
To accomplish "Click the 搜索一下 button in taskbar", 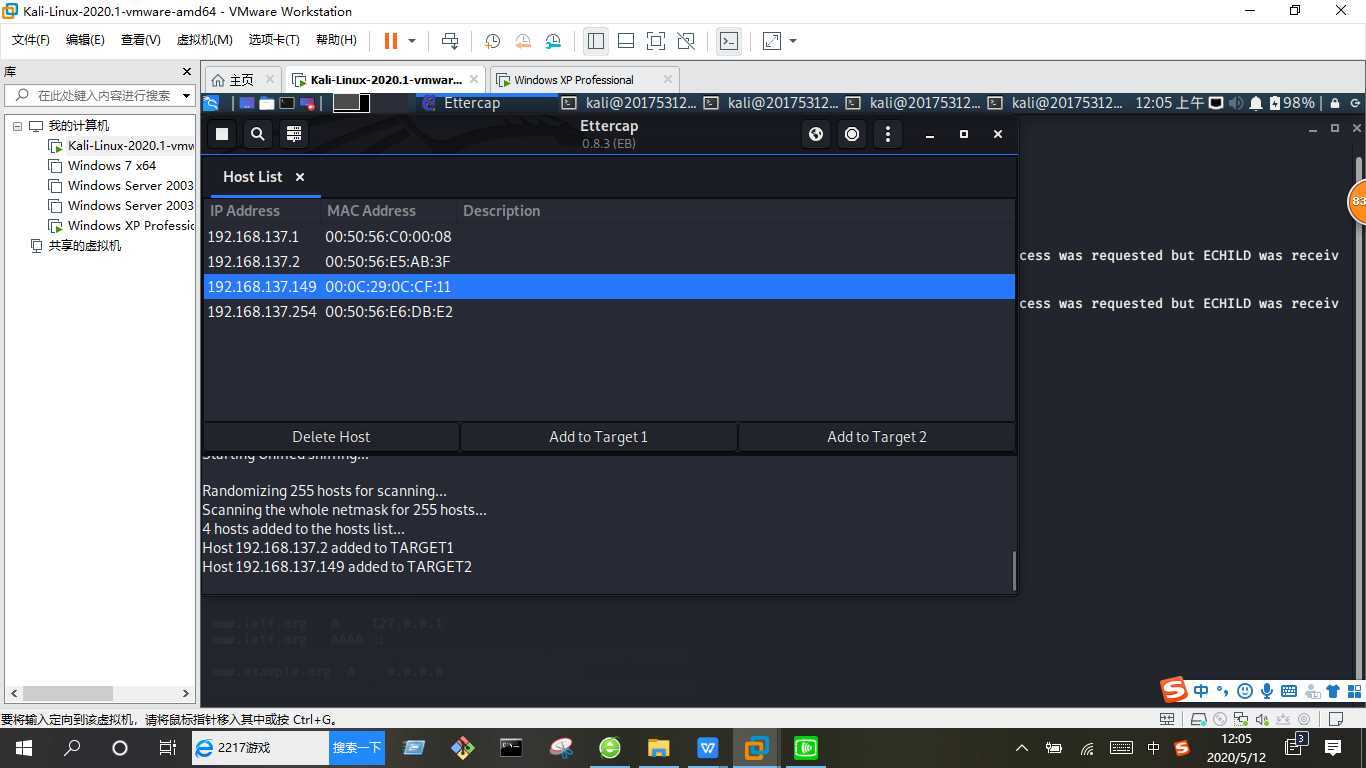I will [x=357, y=748].
